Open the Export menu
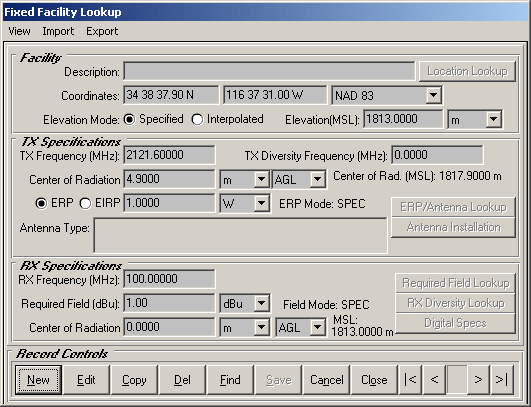This screenshot has width=531, height=407. (x=102, y=31)
